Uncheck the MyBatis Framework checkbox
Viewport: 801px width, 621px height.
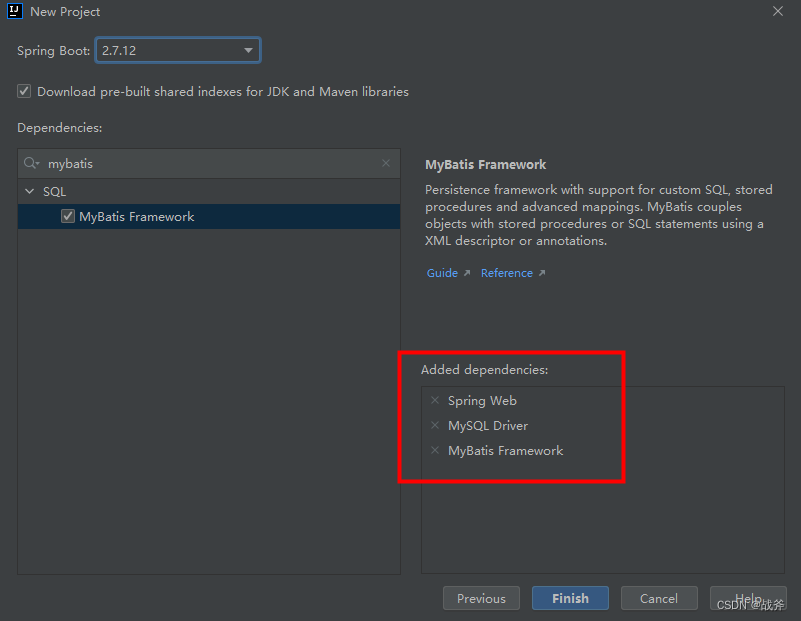(x=68, y=217)
